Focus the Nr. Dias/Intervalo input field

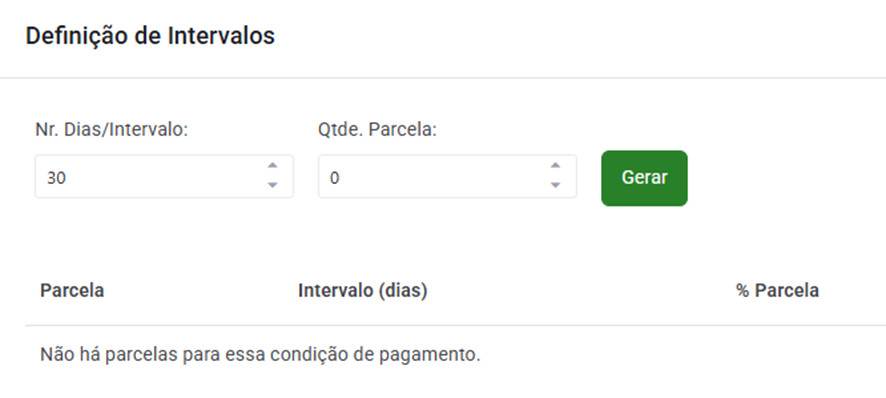click(164, 176)
